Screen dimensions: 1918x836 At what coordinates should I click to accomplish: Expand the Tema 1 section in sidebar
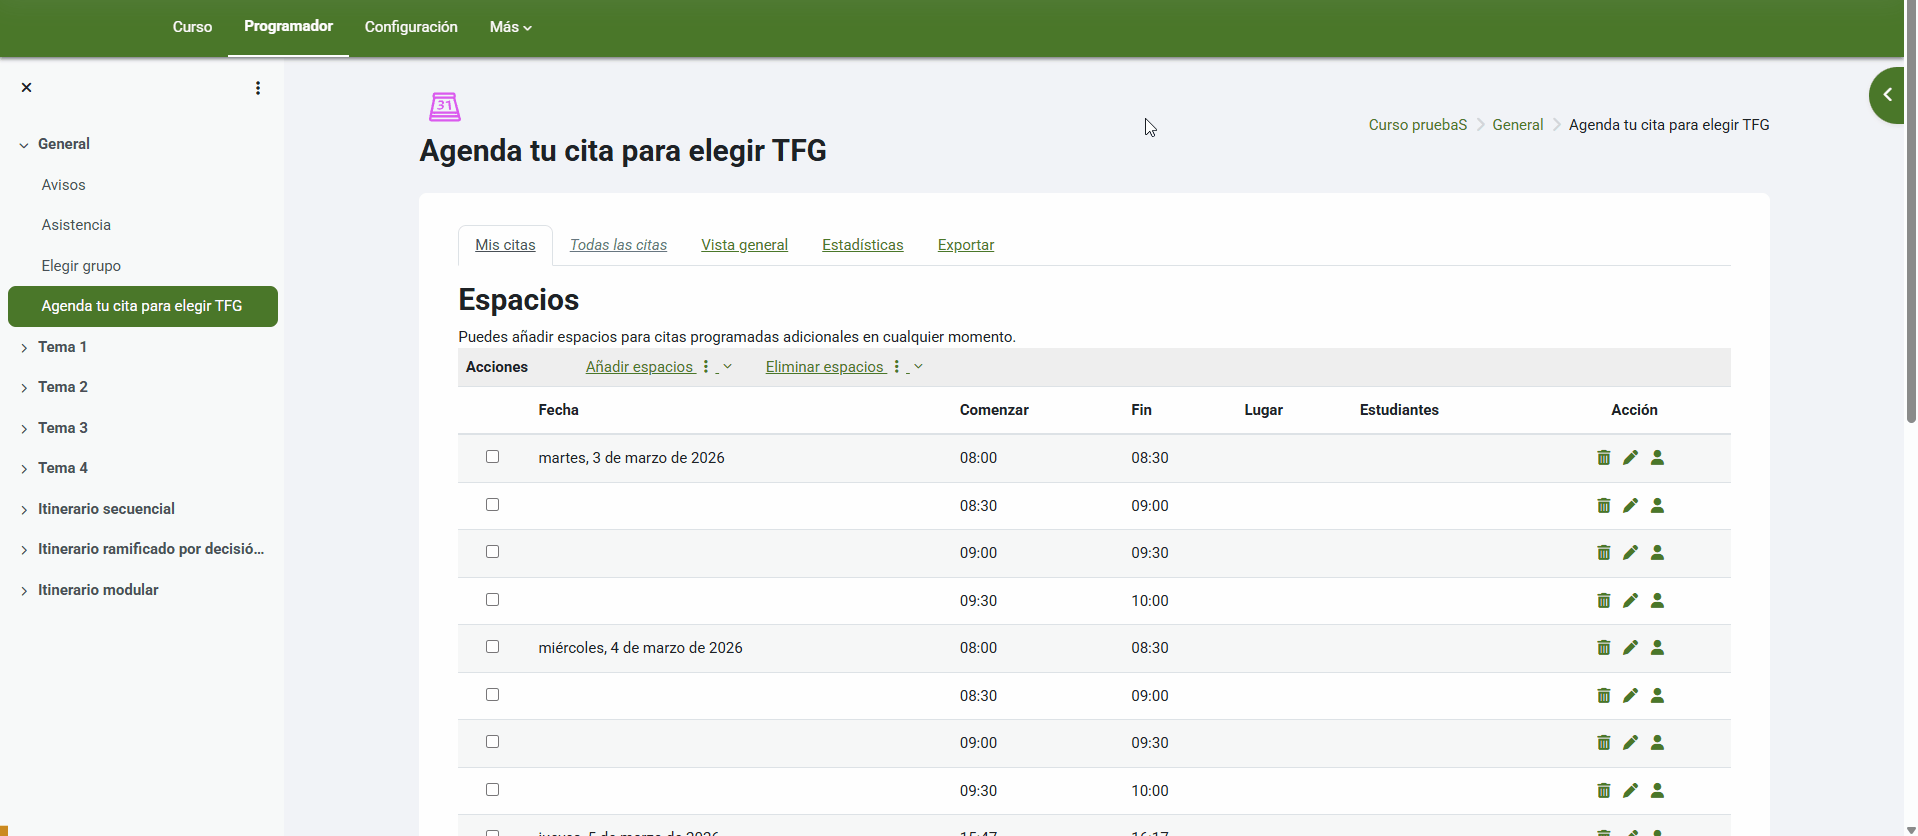pyautogui.click(x=24, y=348)
